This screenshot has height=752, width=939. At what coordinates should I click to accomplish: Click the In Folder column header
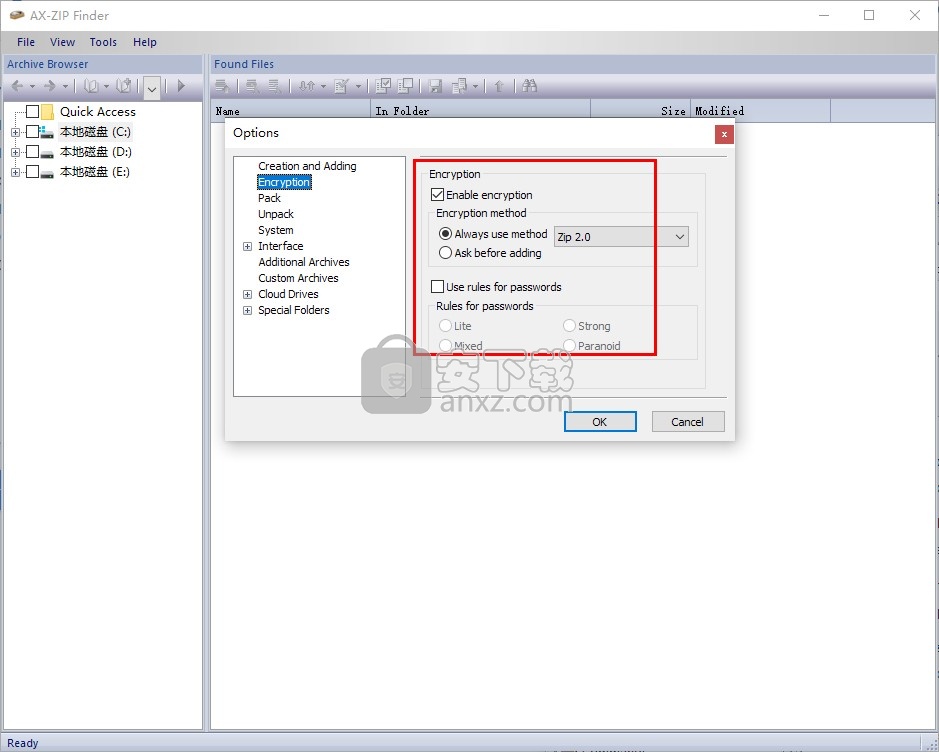(x=481, y=111)
